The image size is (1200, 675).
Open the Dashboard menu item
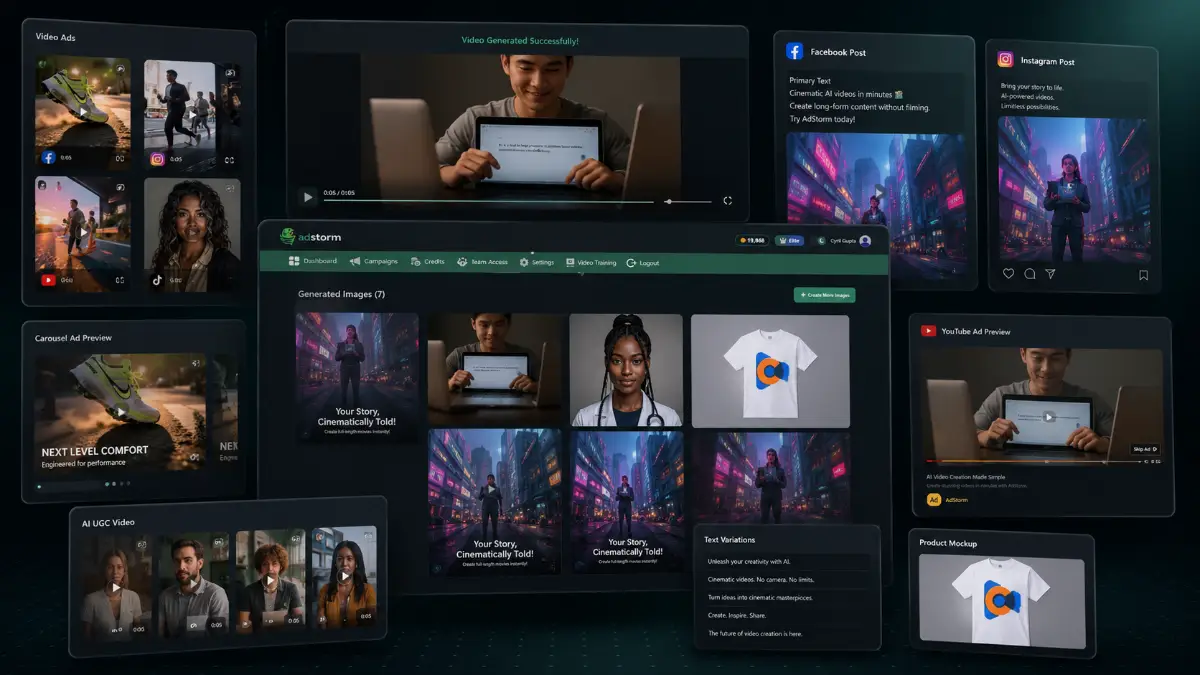click(x=313, y=261)
